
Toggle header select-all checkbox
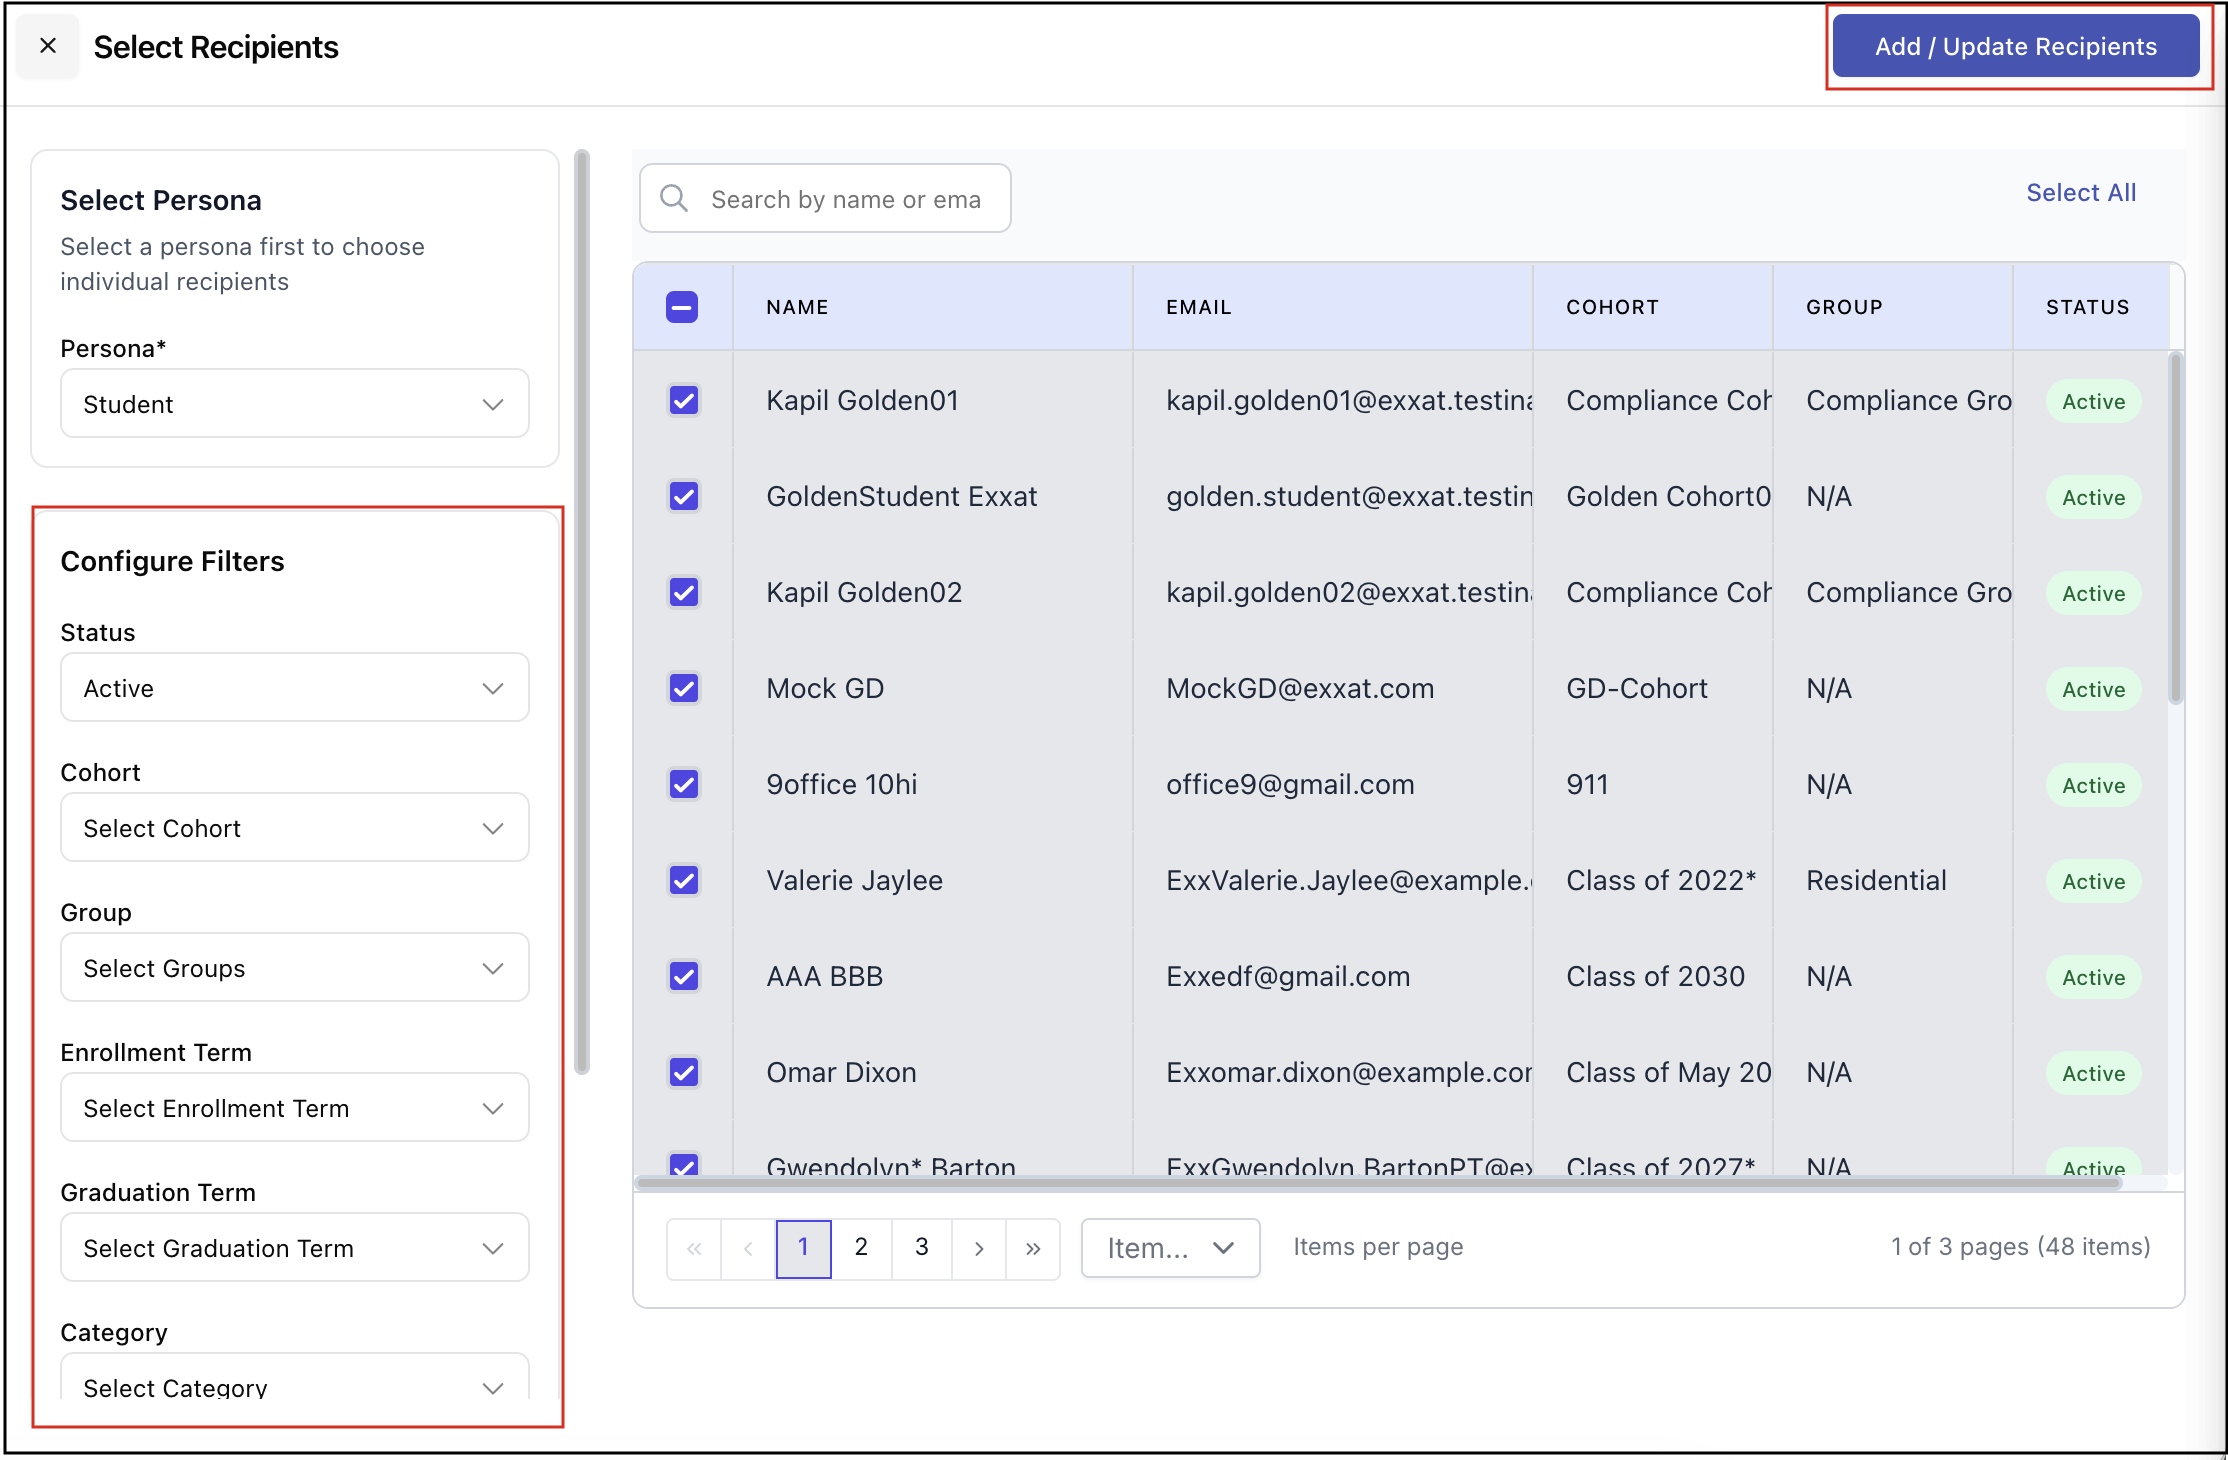[682, 307]
